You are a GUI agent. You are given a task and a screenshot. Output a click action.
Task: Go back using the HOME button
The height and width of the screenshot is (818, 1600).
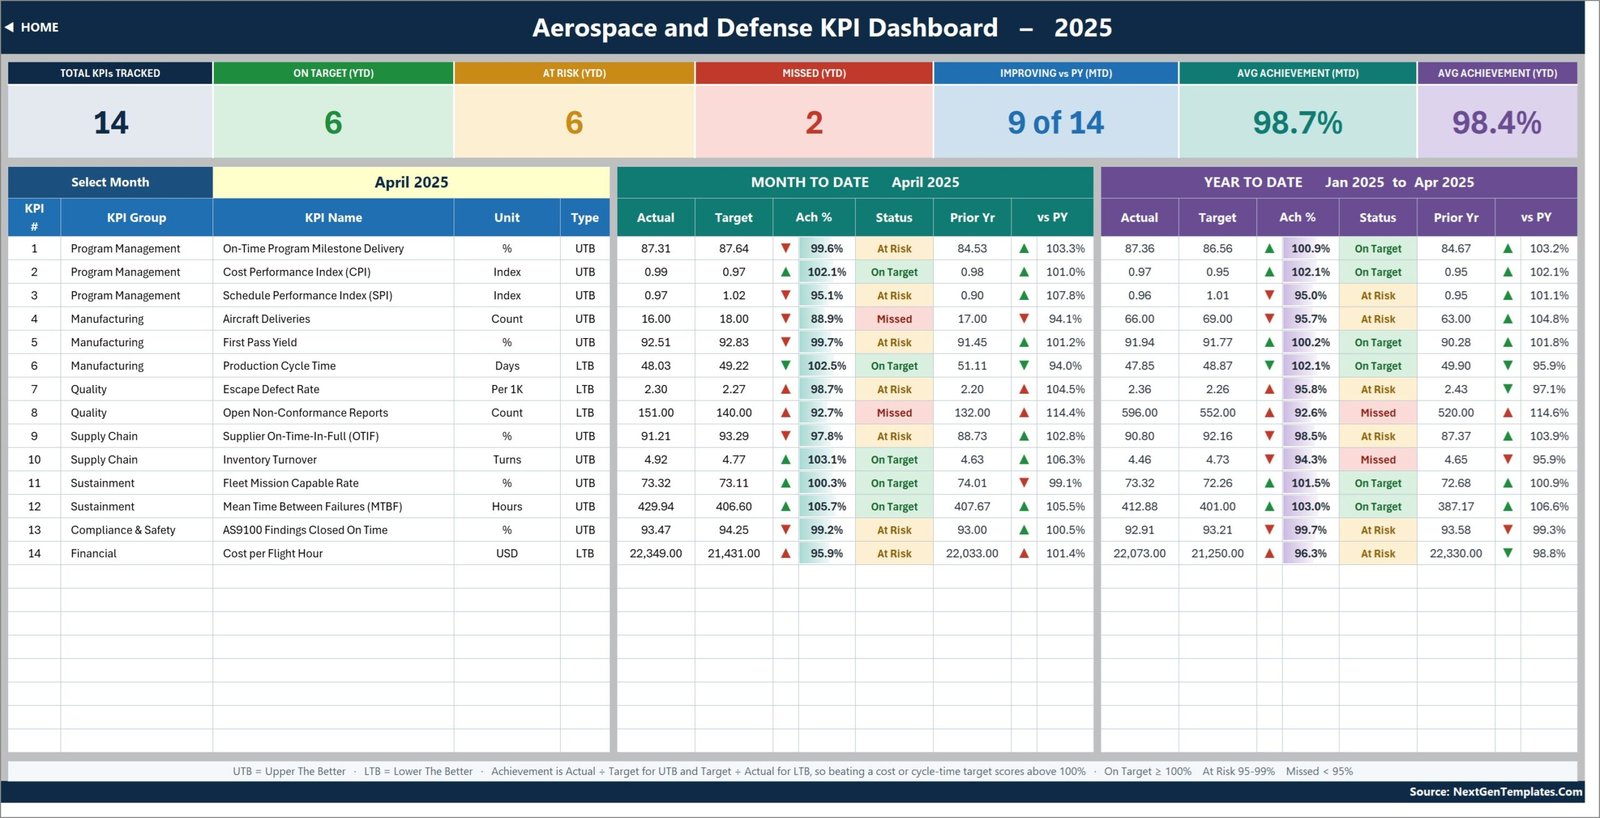click(x=32, y=27)
